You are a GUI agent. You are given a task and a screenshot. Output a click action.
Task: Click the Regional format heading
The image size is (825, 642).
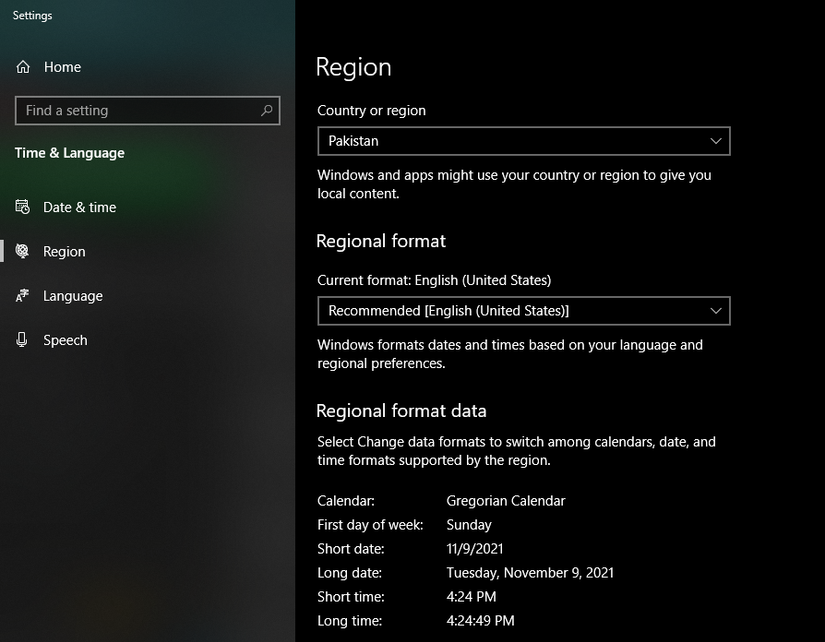(x=381, y=241)
